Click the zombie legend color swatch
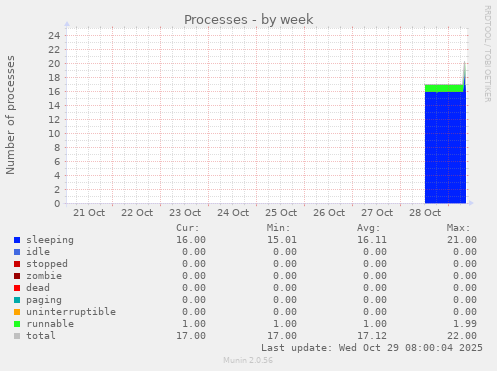 tap(17, 276)
